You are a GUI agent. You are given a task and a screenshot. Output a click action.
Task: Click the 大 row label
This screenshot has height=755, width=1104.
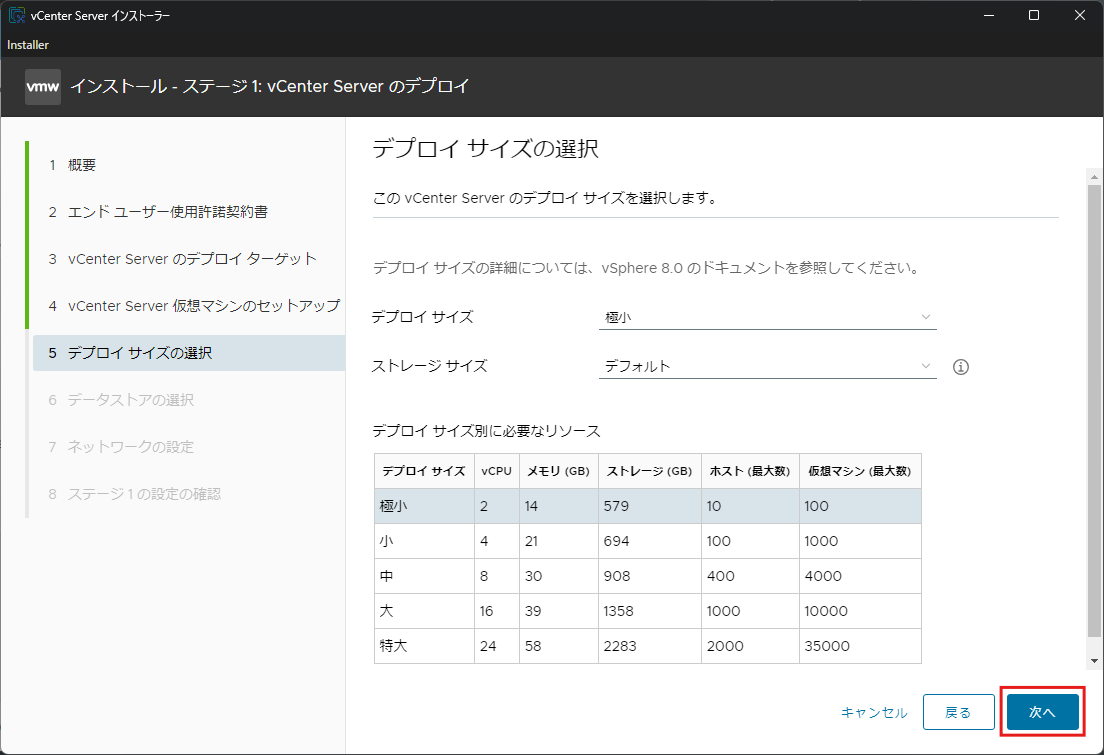tap(387, 611)
